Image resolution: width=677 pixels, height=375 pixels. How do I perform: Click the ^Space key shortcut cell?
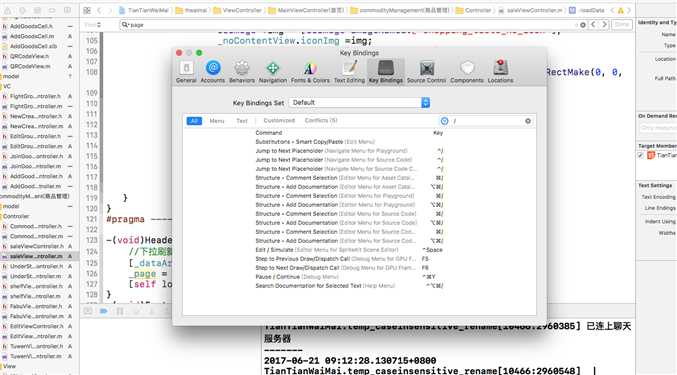(x=432, y=250)
